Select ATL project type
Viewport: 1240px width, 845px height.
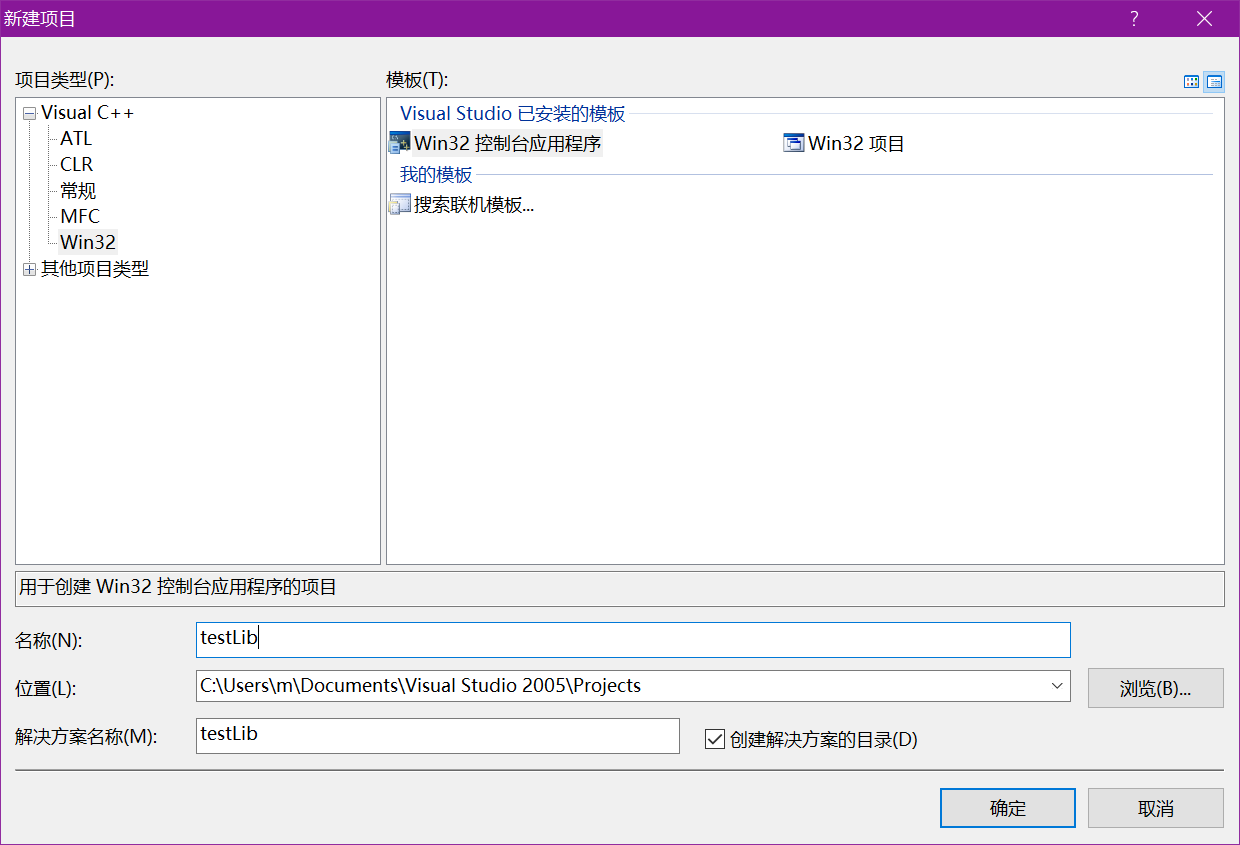click(x=76, y=138)
